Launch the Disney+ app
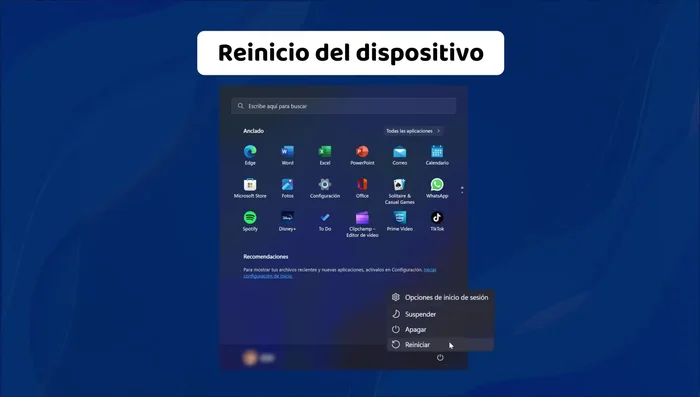This screenshot has height=397, width=700. [x=288, y=221]
